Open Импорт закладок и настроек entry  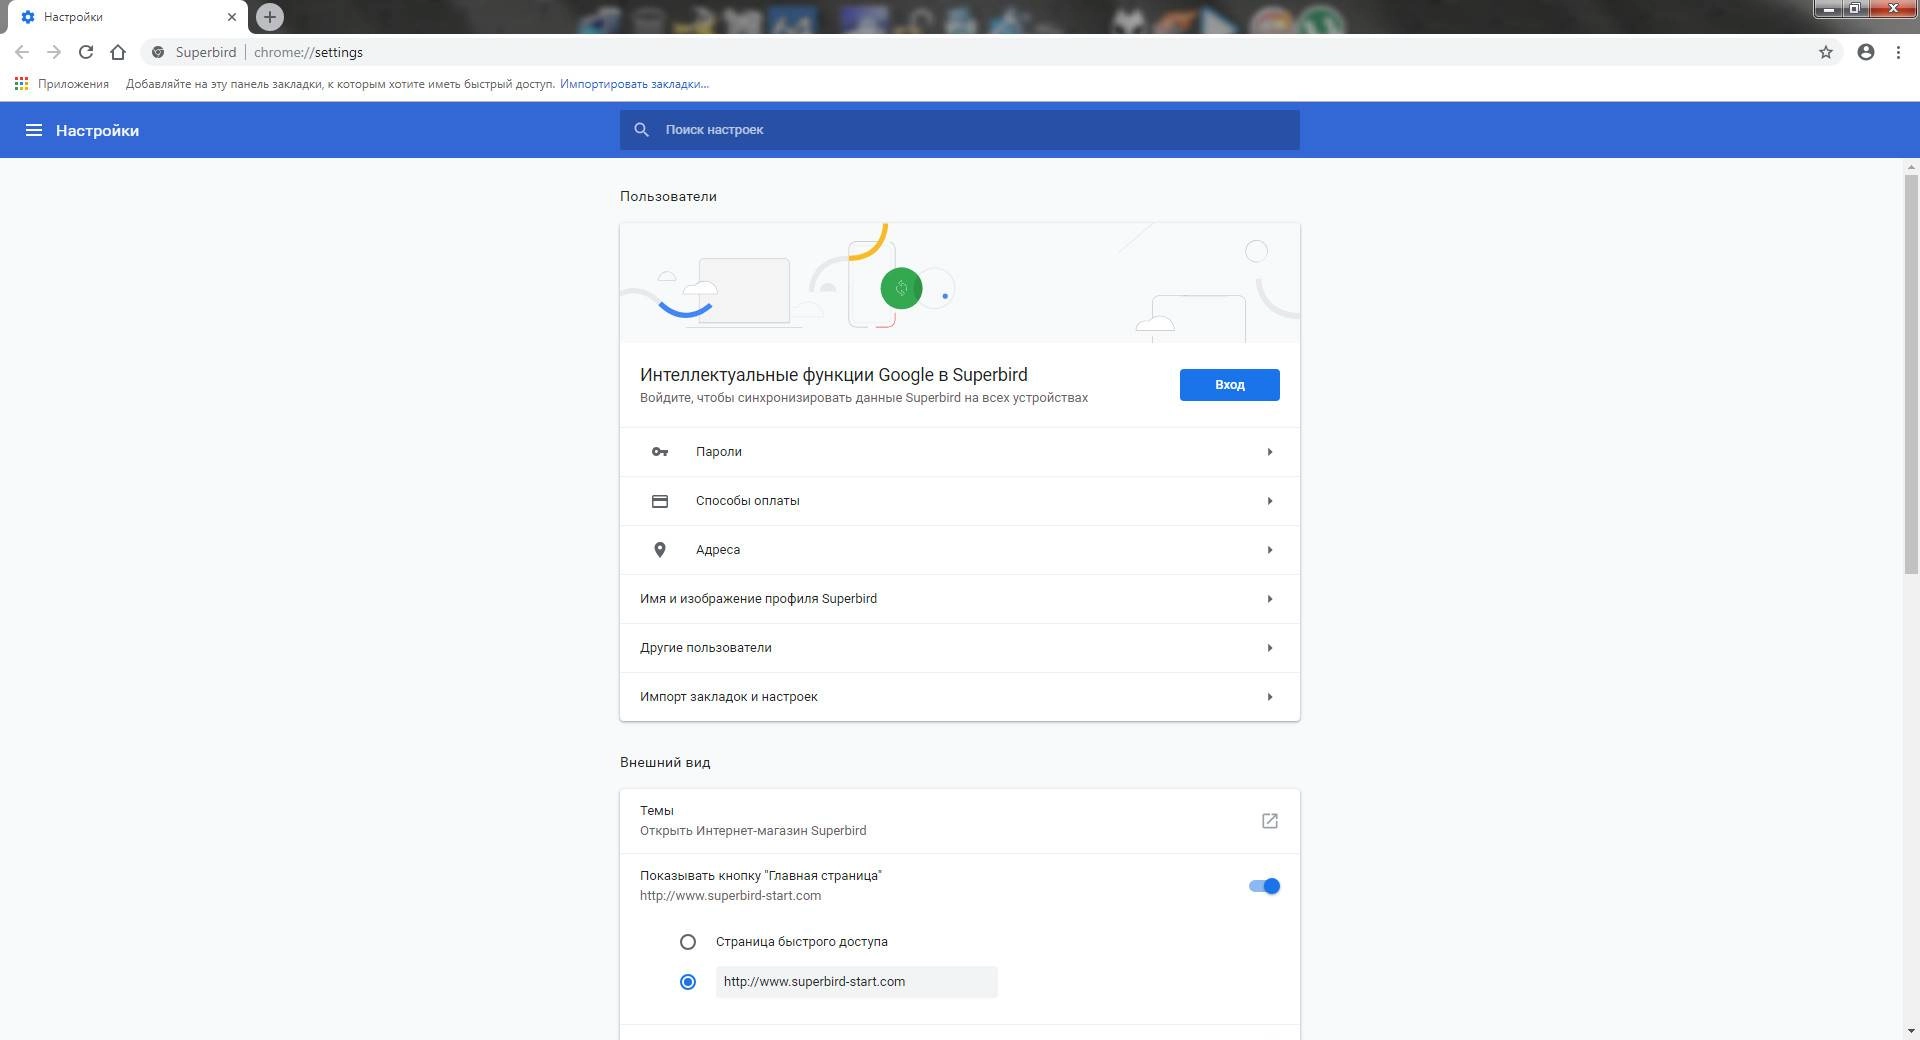(x=960, y=697)
